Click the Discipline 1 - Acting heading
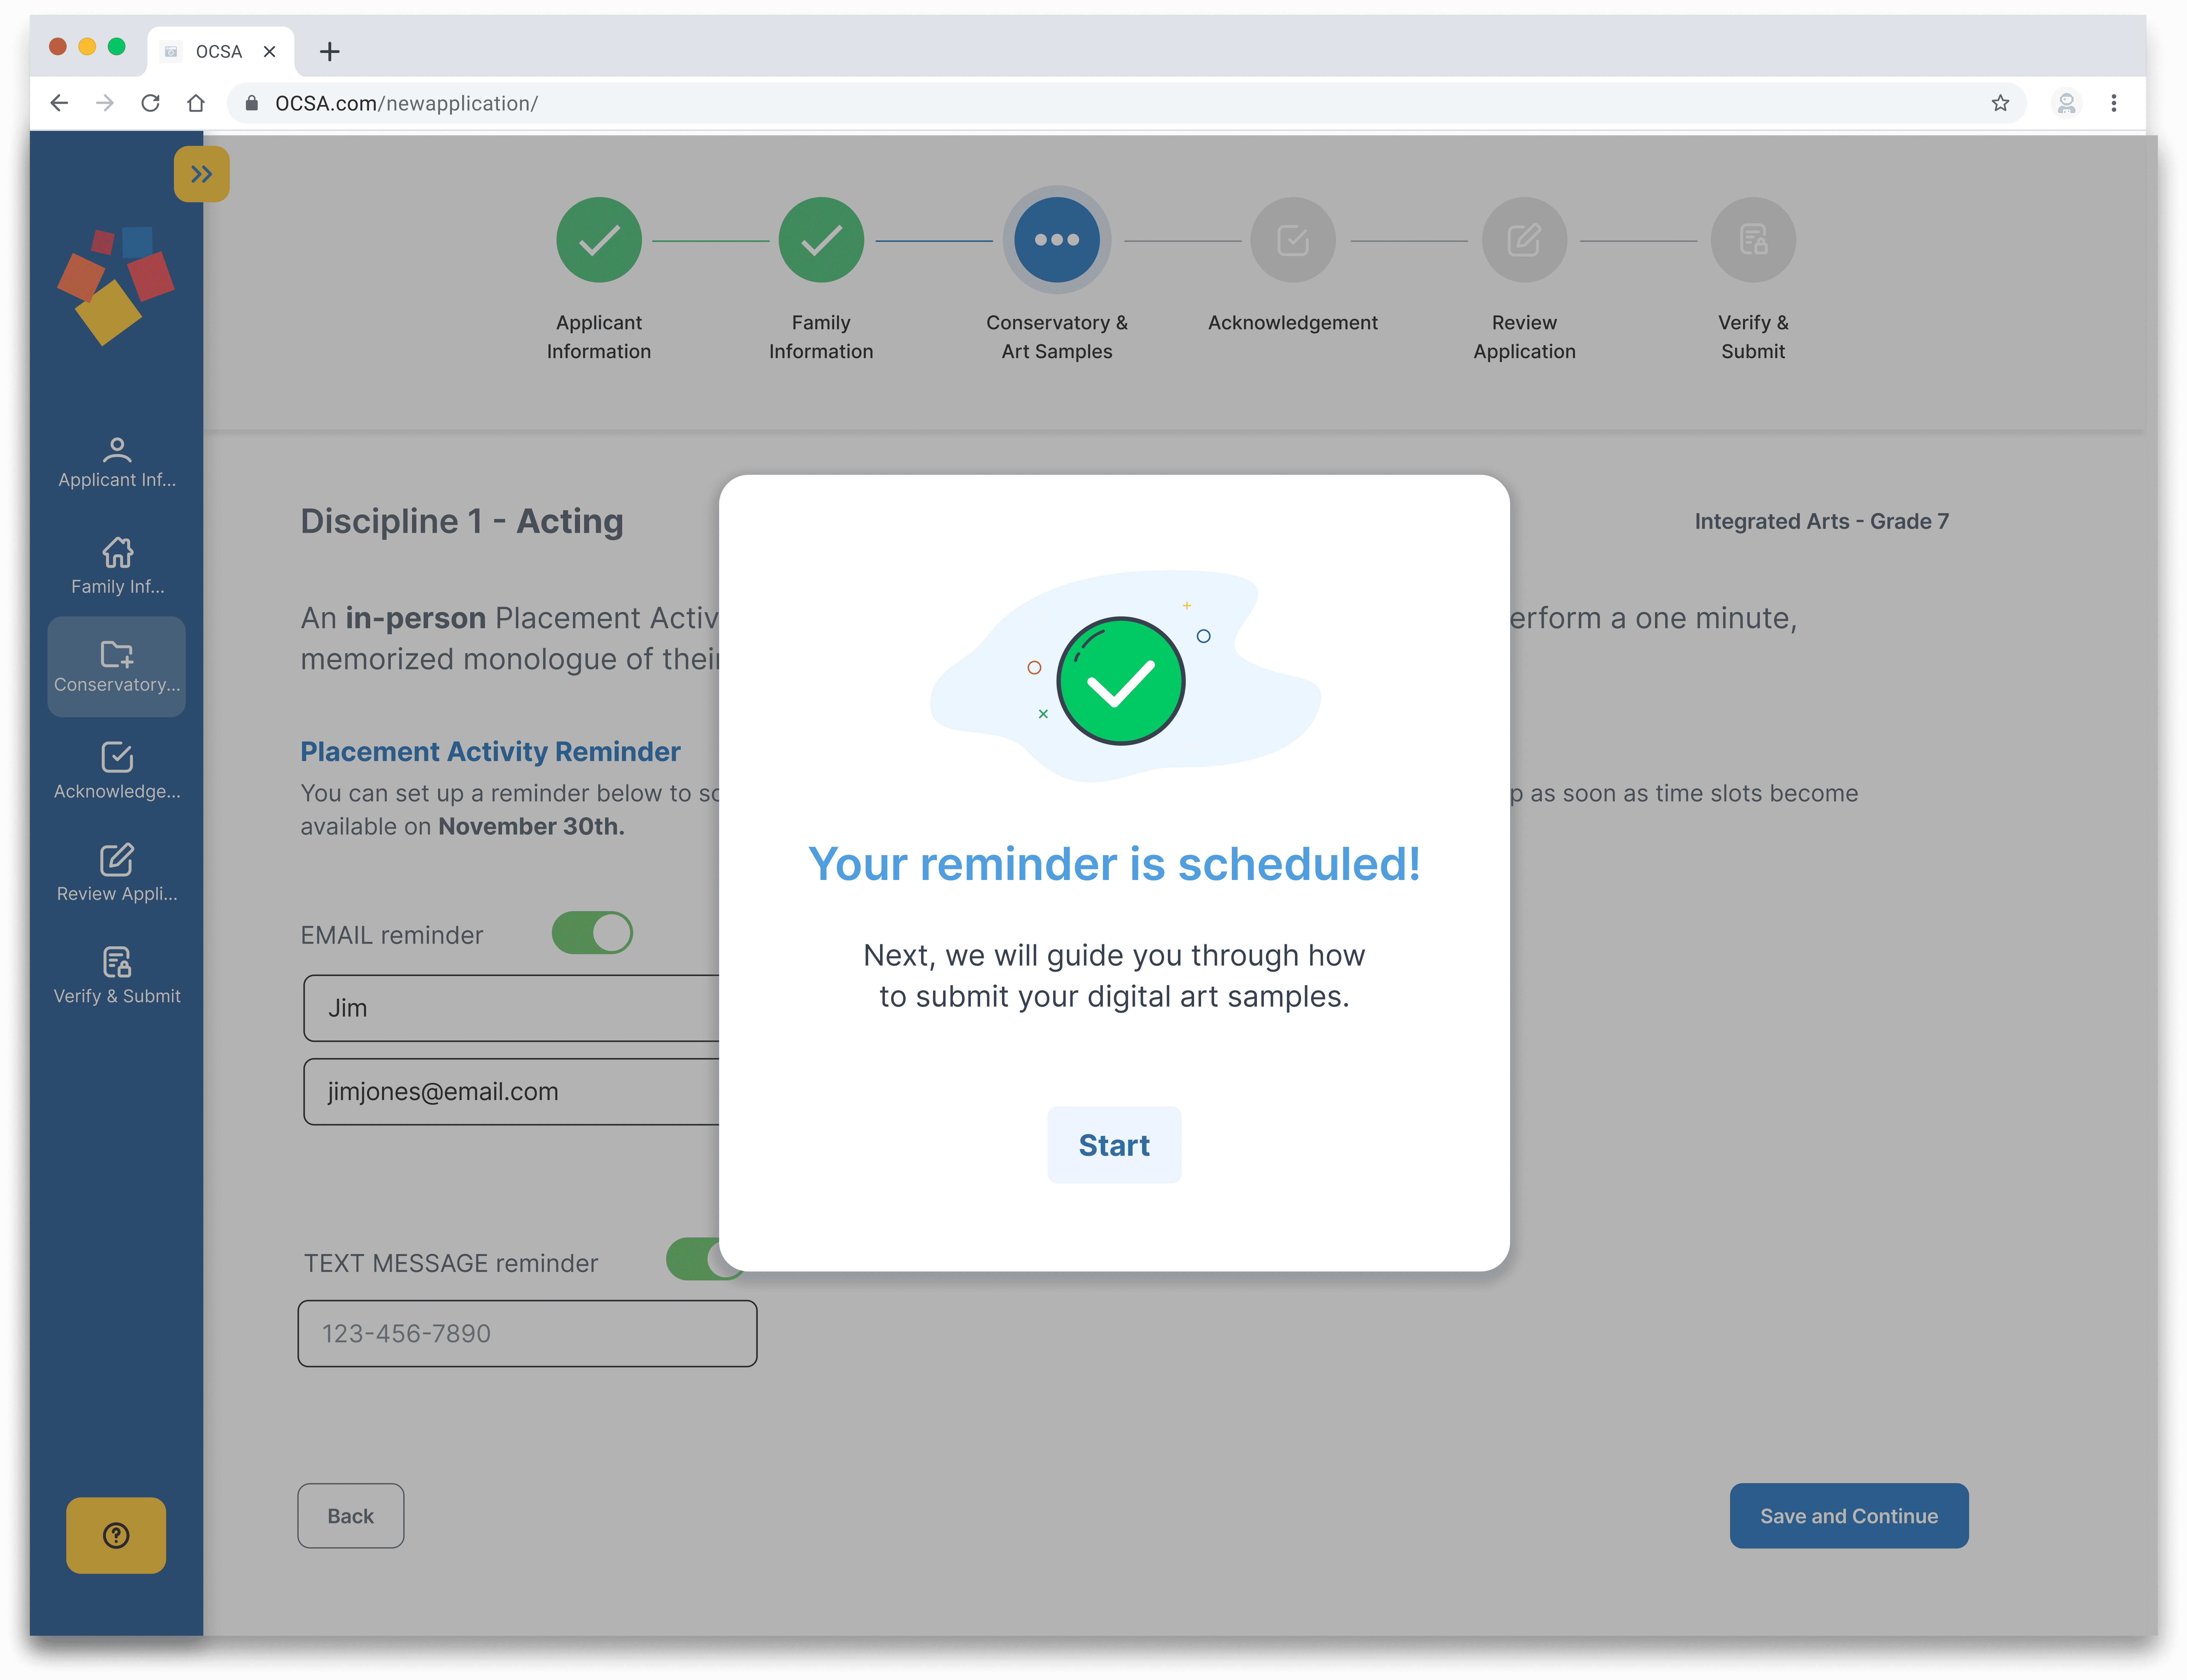Viewport: 2187px width, 1680px height. 462,521
